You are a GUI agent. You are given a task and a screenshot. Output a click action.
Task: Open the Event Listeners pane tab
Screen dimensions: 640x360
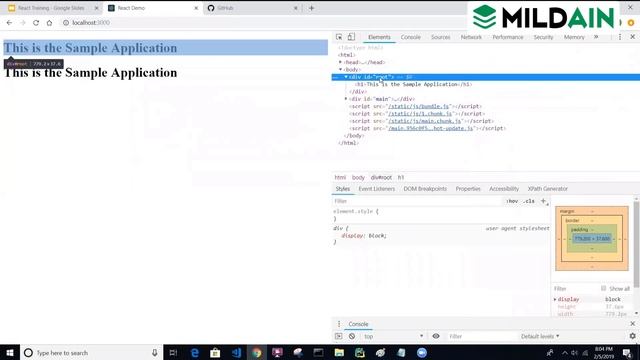click(376, 189)
